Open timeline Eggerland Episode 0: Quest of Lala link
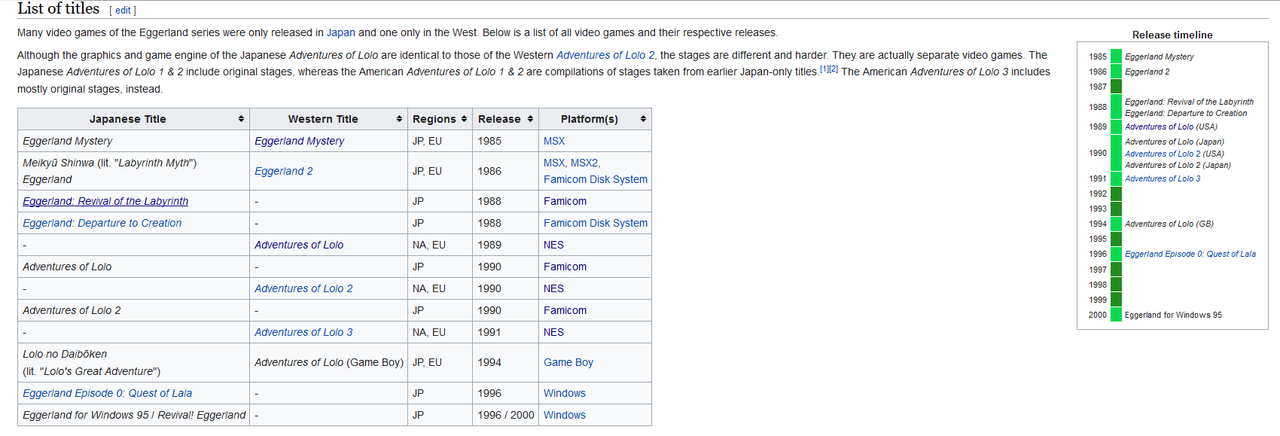Image resolution: width=1280 pixels, height=436 pixels. click(1190, 254)
